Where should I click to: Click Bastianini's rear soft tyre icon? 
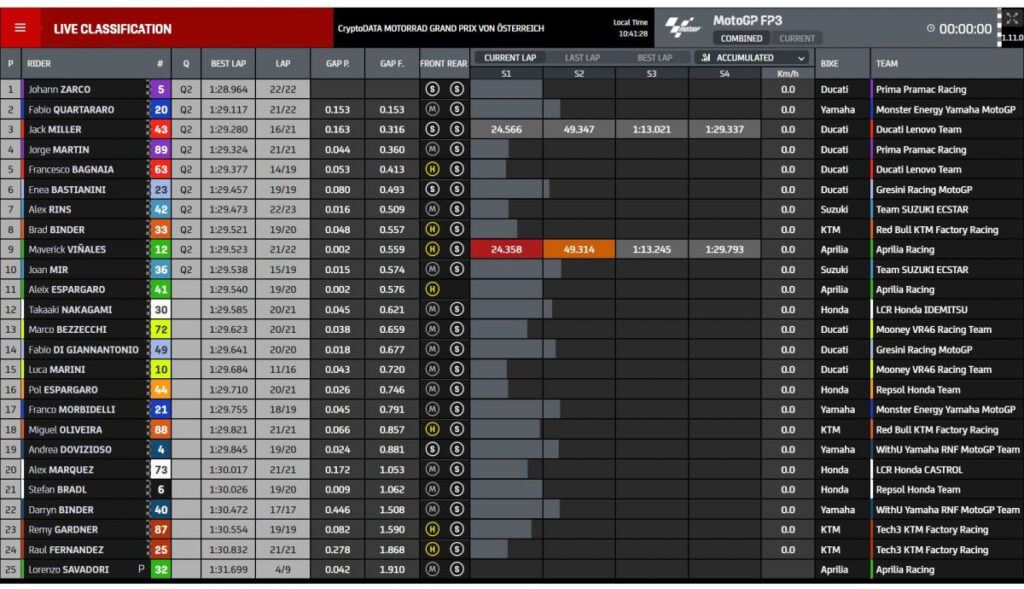(x=456, y=189)
